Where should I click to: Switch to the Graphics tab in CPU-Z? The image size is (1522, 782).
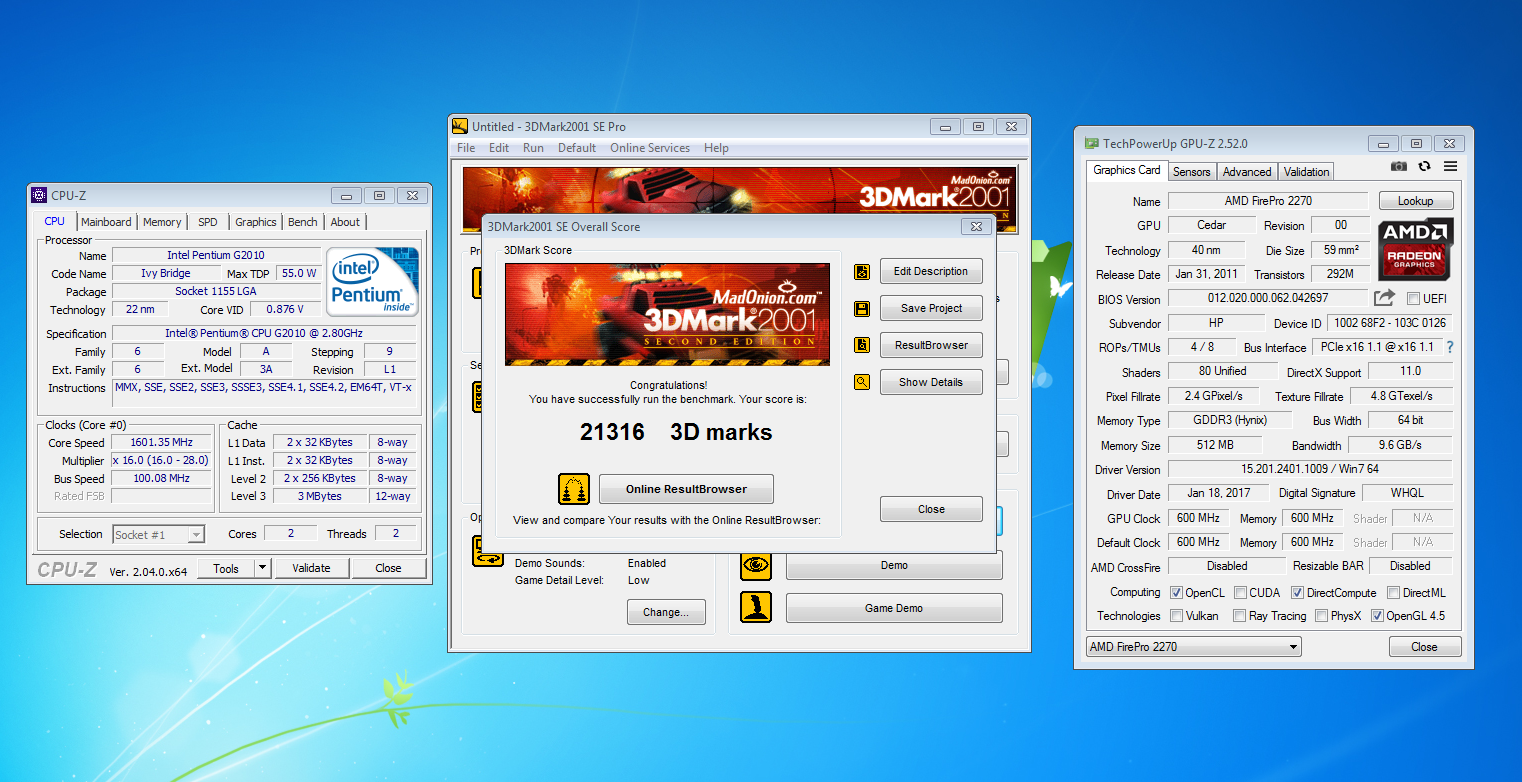click(x=256, y=222)
